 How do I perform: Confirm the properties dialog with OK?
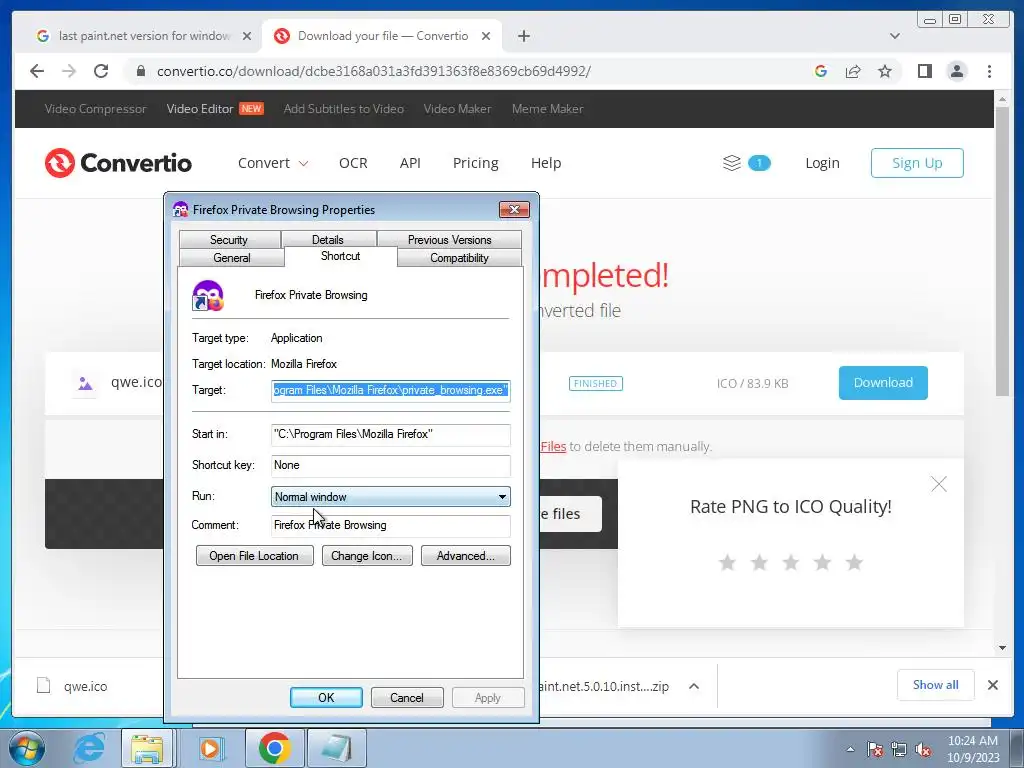click(326, 697)
